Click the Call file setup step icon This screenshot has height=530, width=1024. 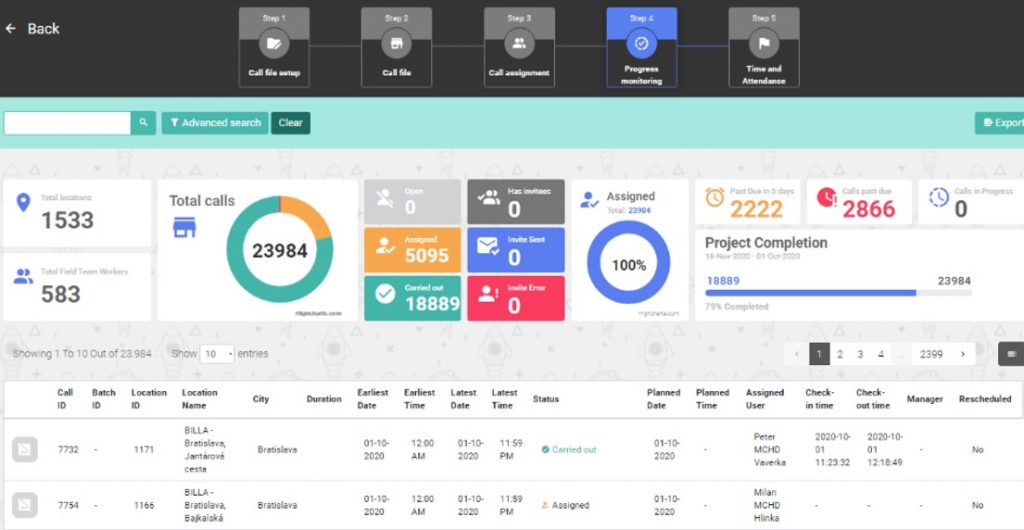274,44
